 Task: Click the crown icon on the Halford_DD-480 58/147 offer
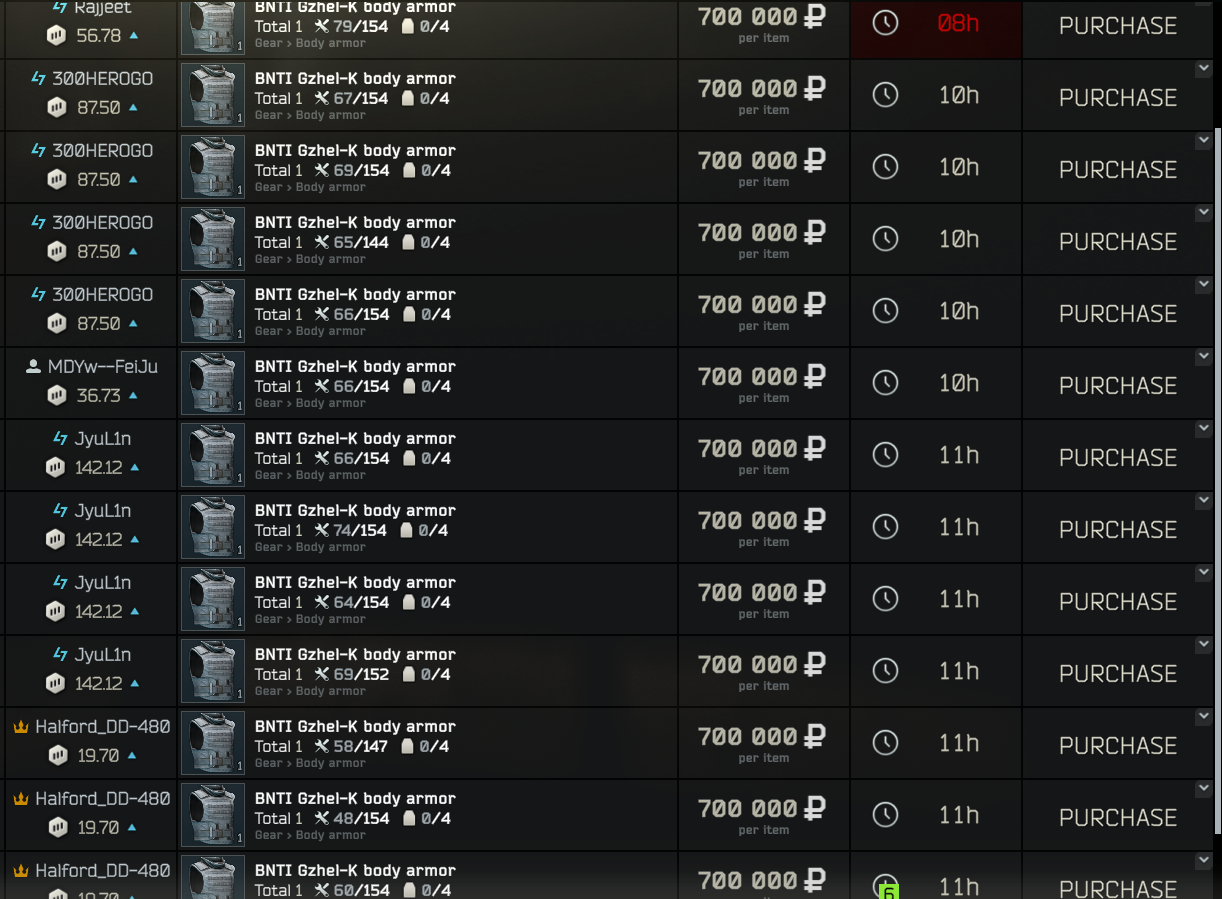pyautogui.click(x=20, y=727)
